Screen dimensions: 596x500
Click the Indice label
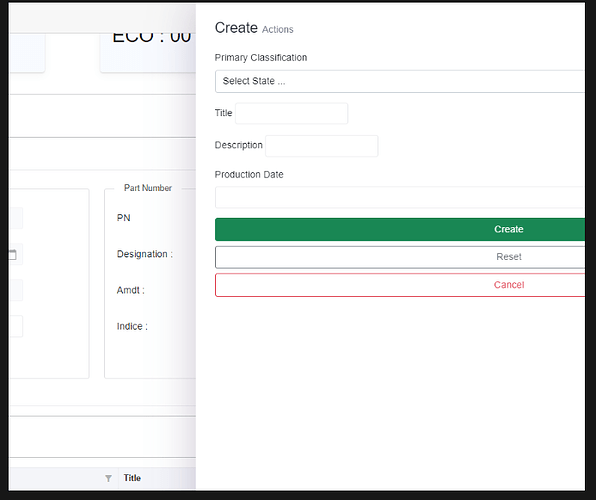pos(132,327)
